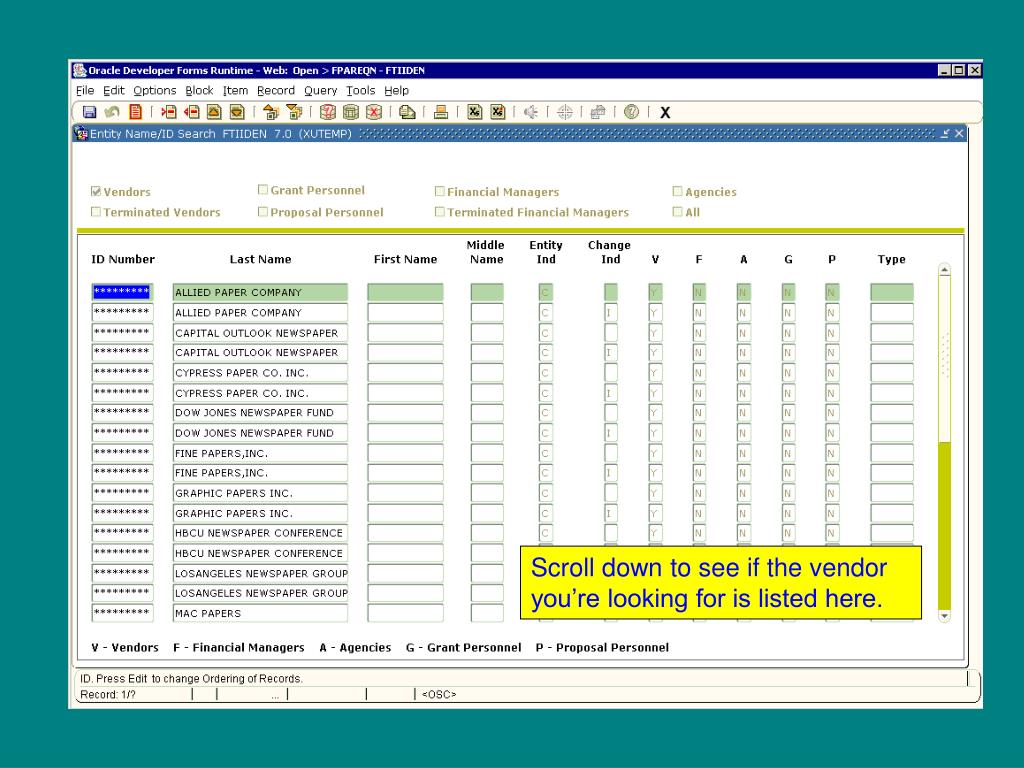Viewport: 1024px width, 768px height.
Task: Go to Previous Record using up-arrow icon
Action: (x=214, y=112)
